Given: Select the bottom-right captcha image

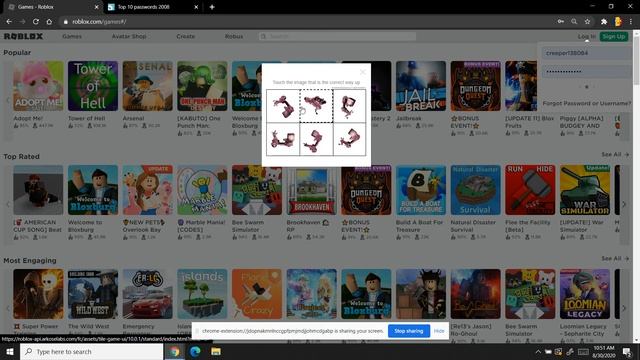Looking at the screenshot, I should coord(349,139).
